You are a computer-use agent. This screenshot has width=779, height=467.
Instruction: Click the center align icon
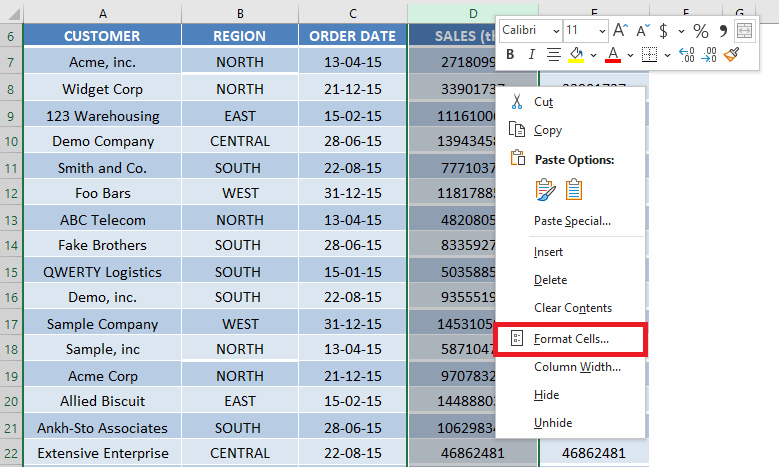pyautogui.click(x=553, y=54)
